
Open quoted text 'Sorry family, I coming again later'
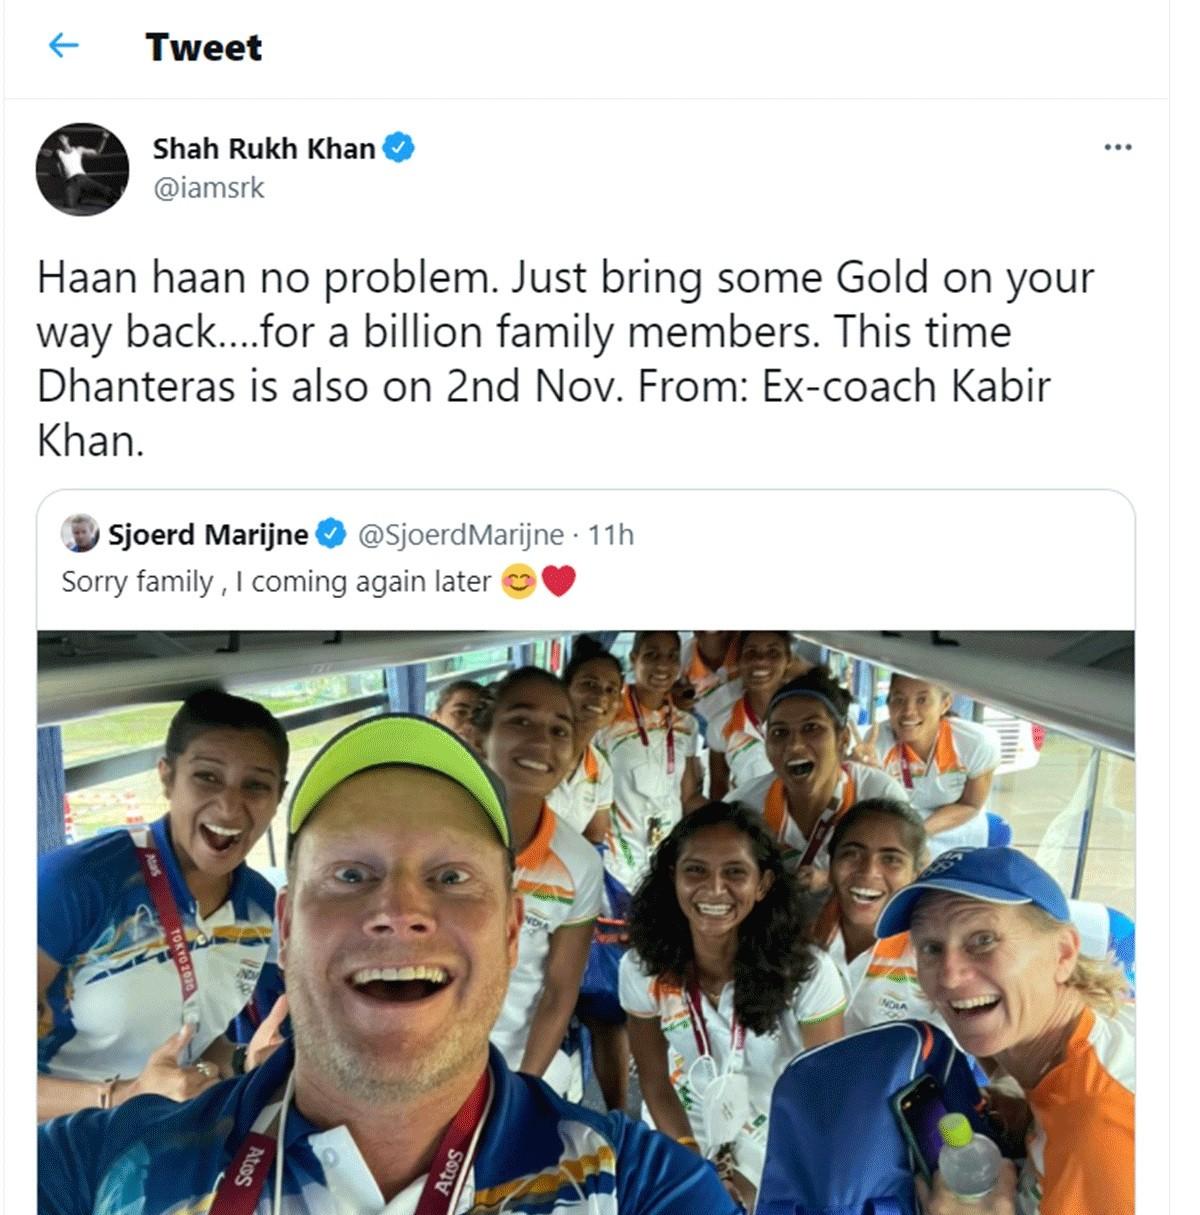point(276,581)
